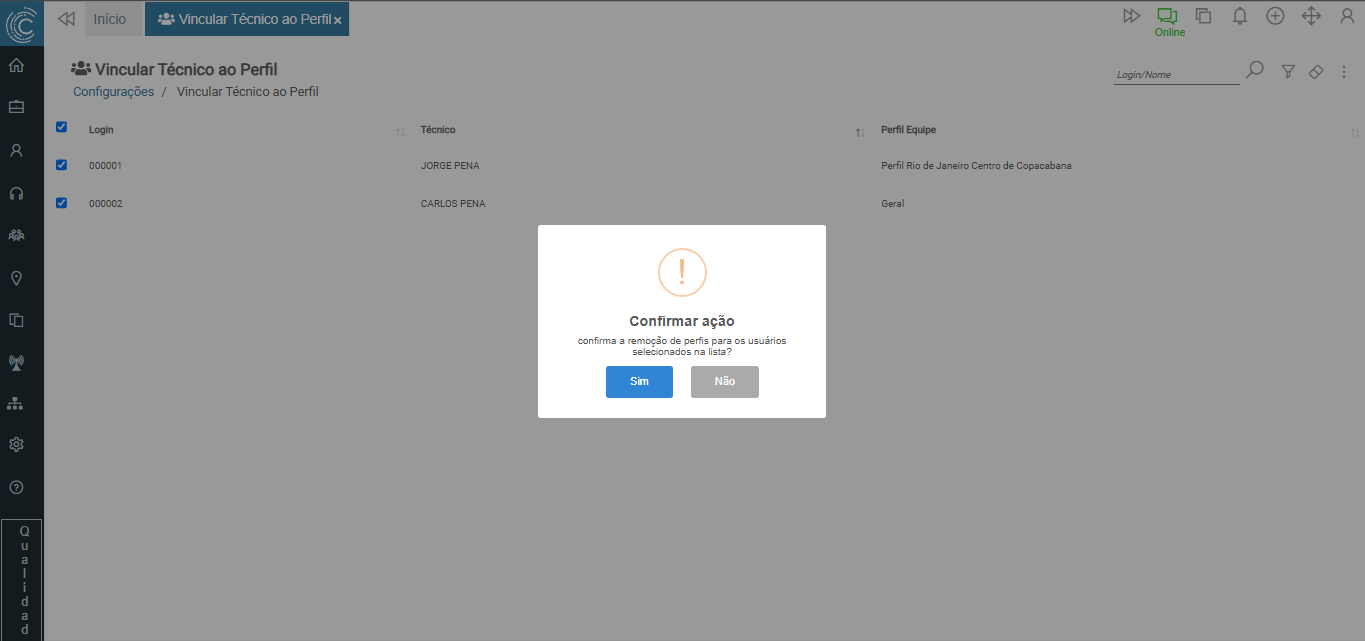
Task: Sort by the Perfil Equipe column arrows
Action: pyautogui.click(x=1355, y=132)
